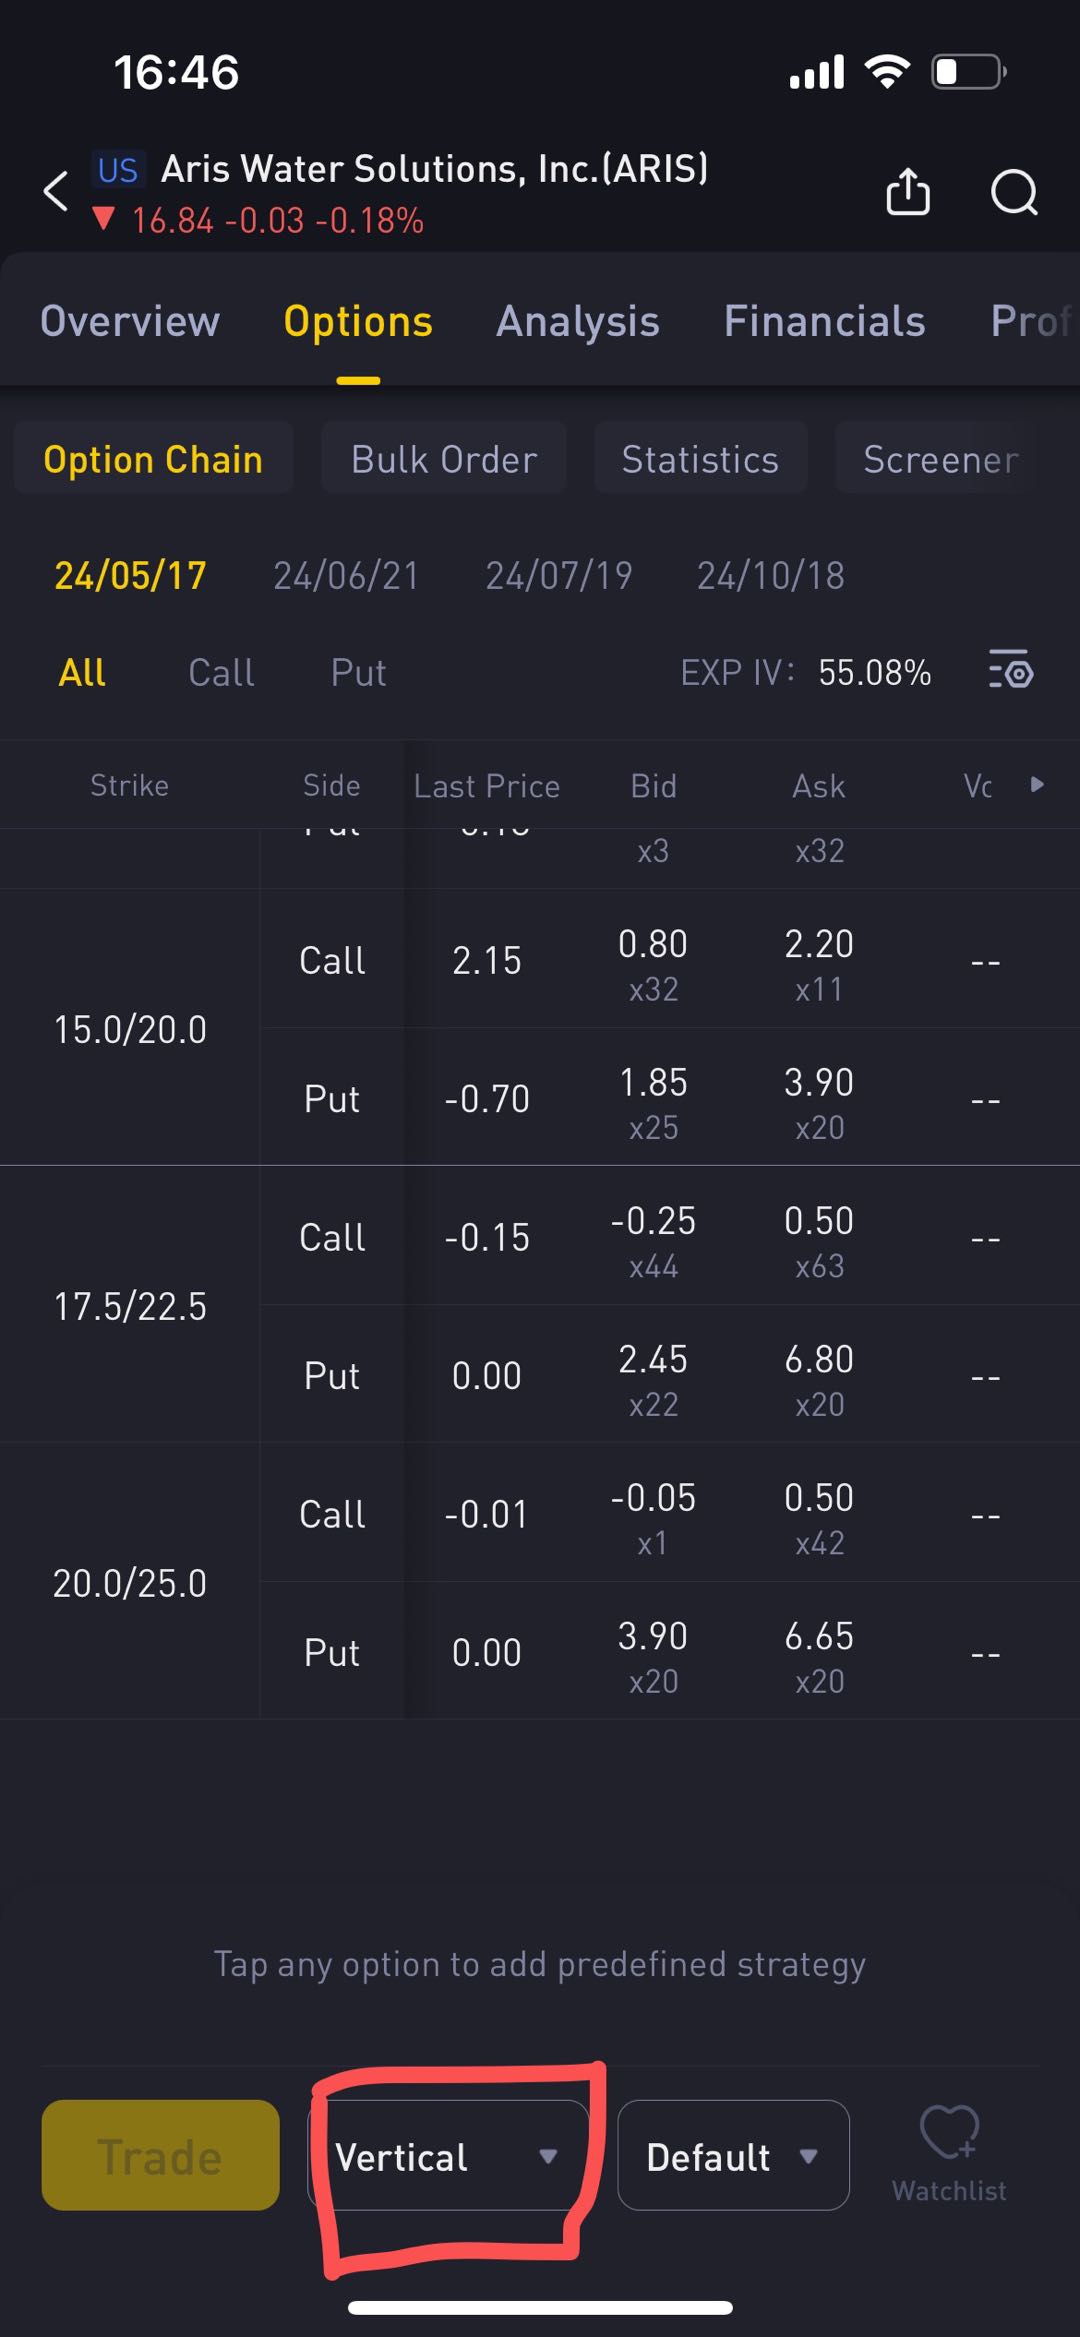Tap the Watchlist heart icon
The image size is (1080, 2337).
point(949,2135)
